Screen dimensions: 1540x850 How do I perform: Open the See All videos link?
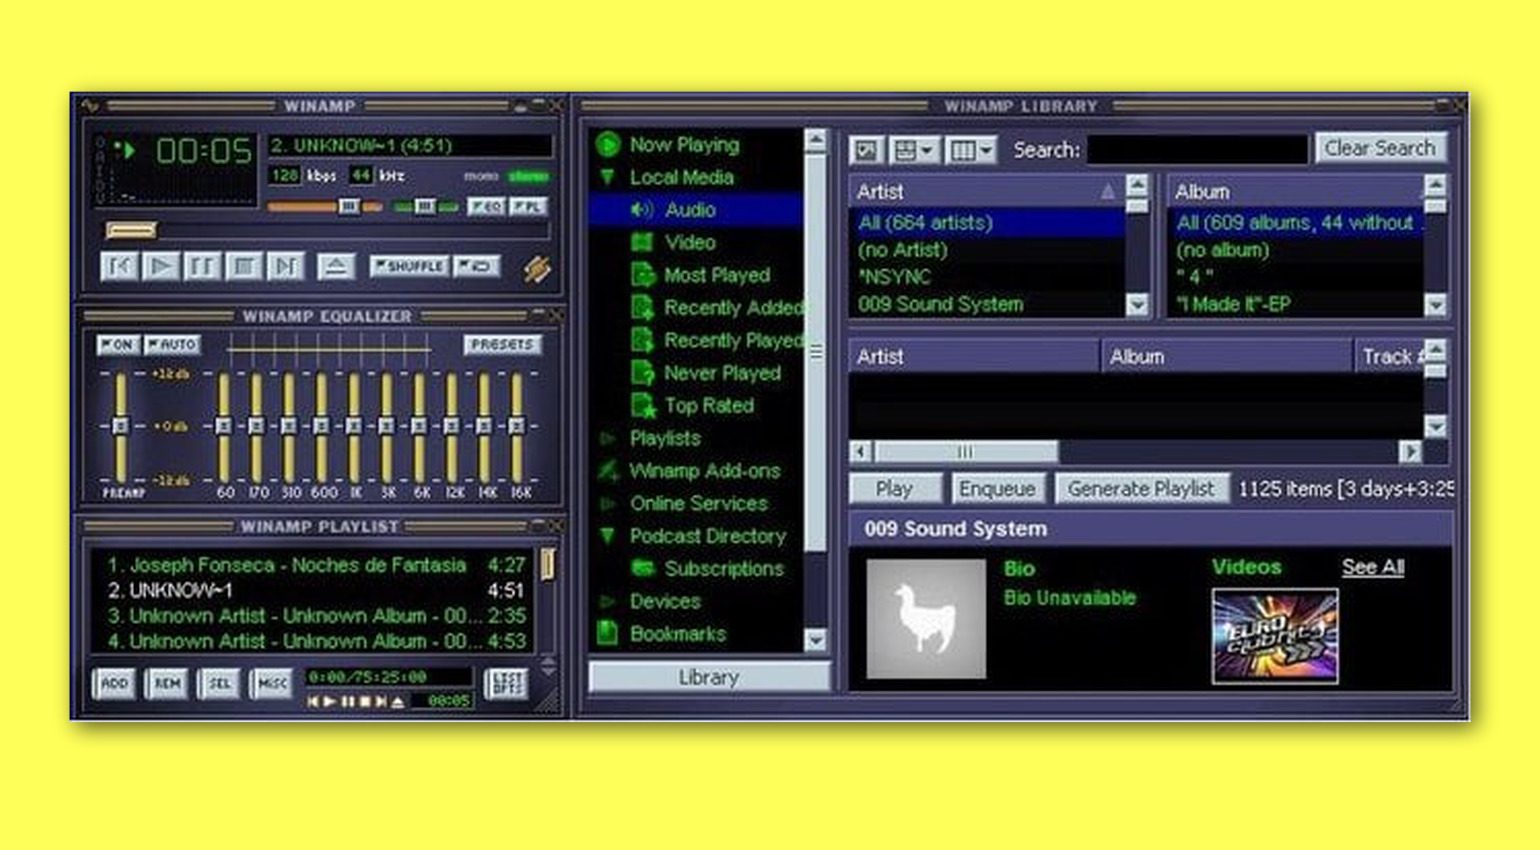1373,567
